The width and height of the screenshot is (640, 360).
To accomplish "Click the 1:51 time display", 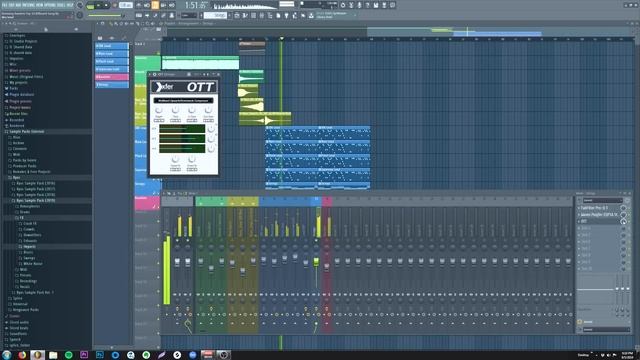I will (x=195, y=5).
